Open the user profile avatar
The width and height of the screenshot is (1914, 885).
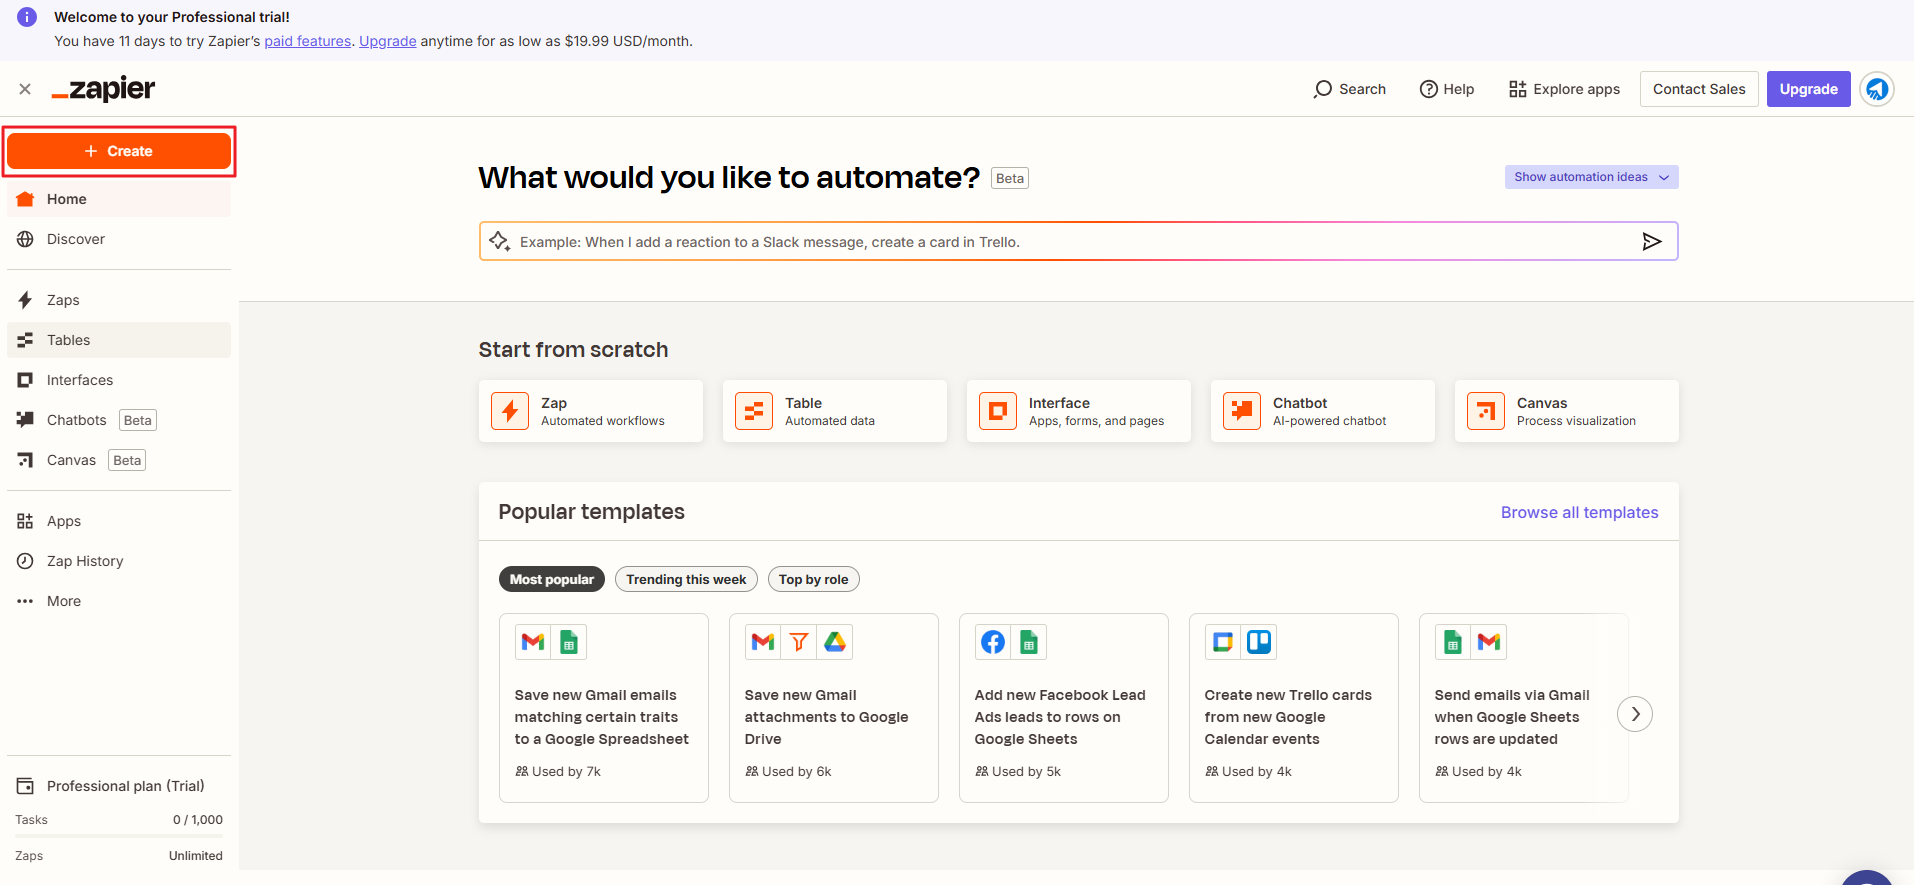tap(1876, 89)
